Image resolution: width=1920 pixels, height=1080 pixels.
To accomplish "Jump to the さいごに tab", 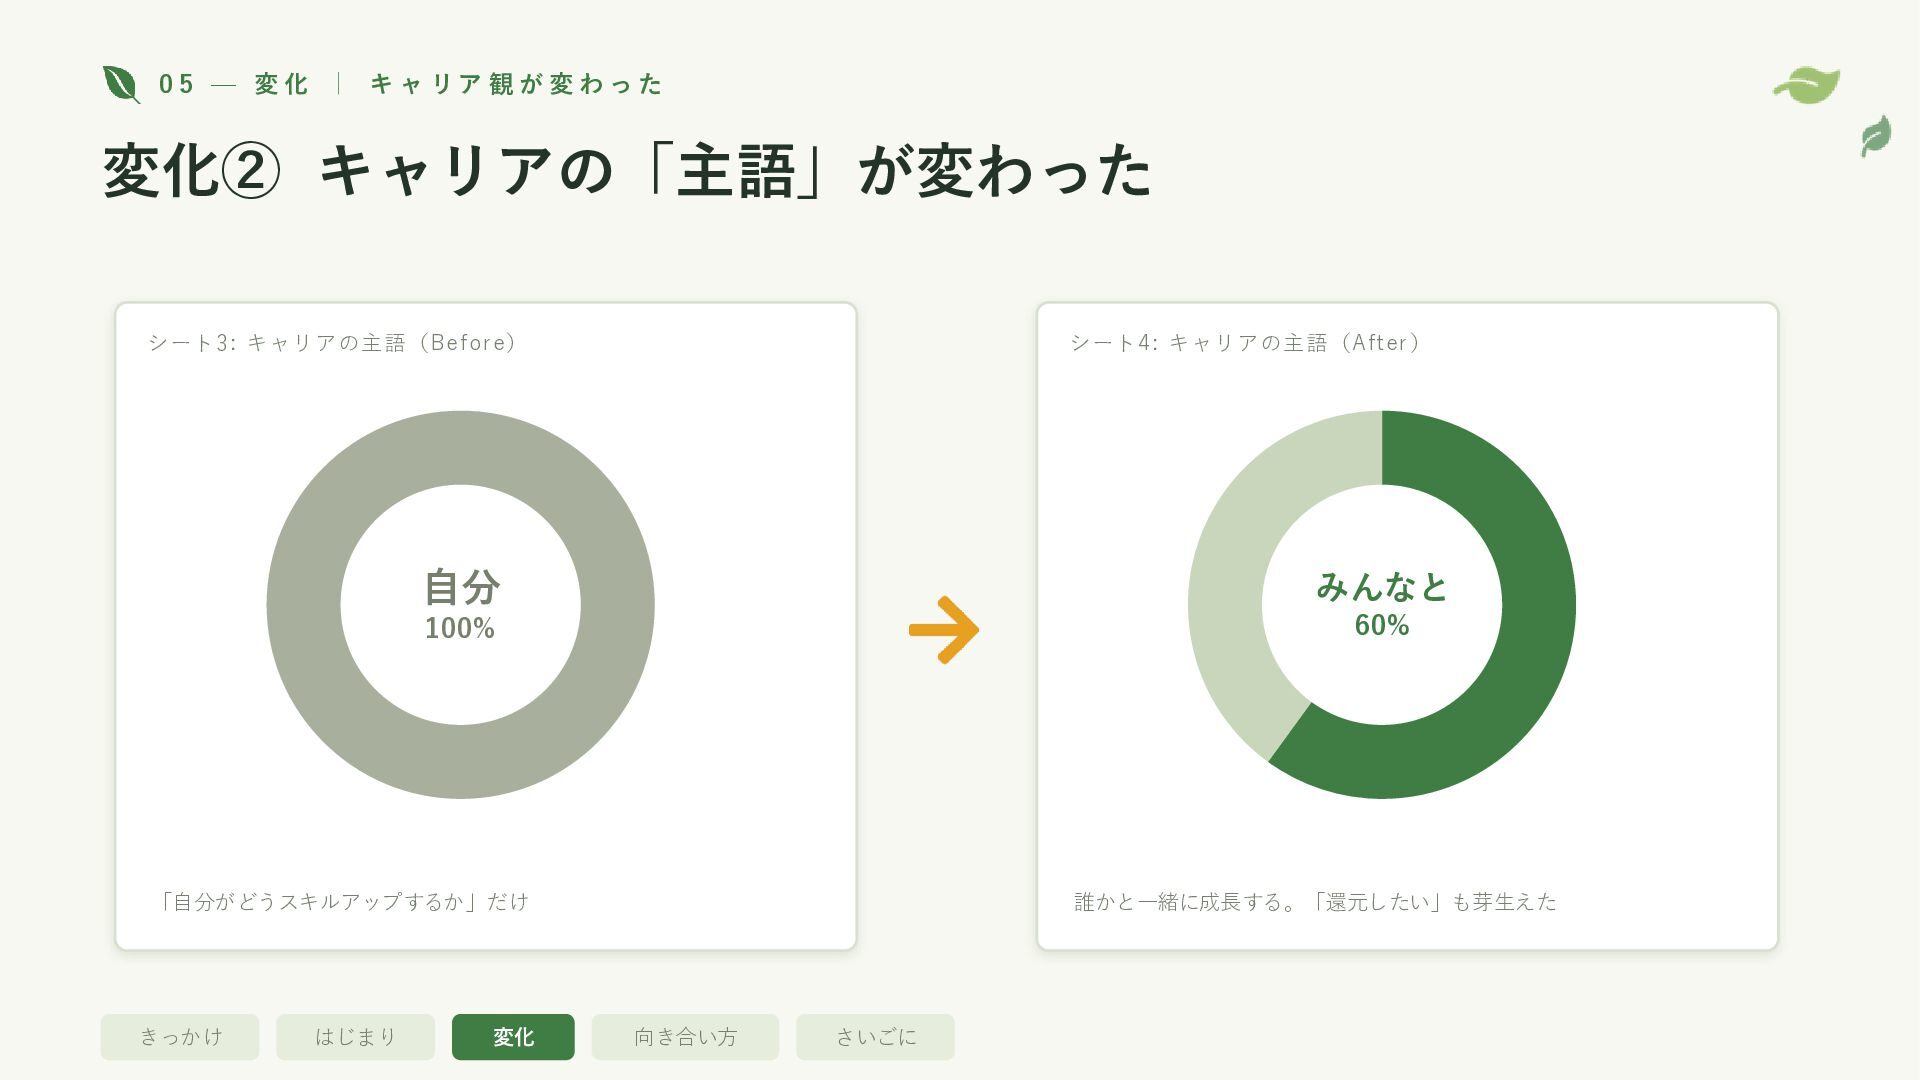I will pyautogui.click(x=875, y=1037).
